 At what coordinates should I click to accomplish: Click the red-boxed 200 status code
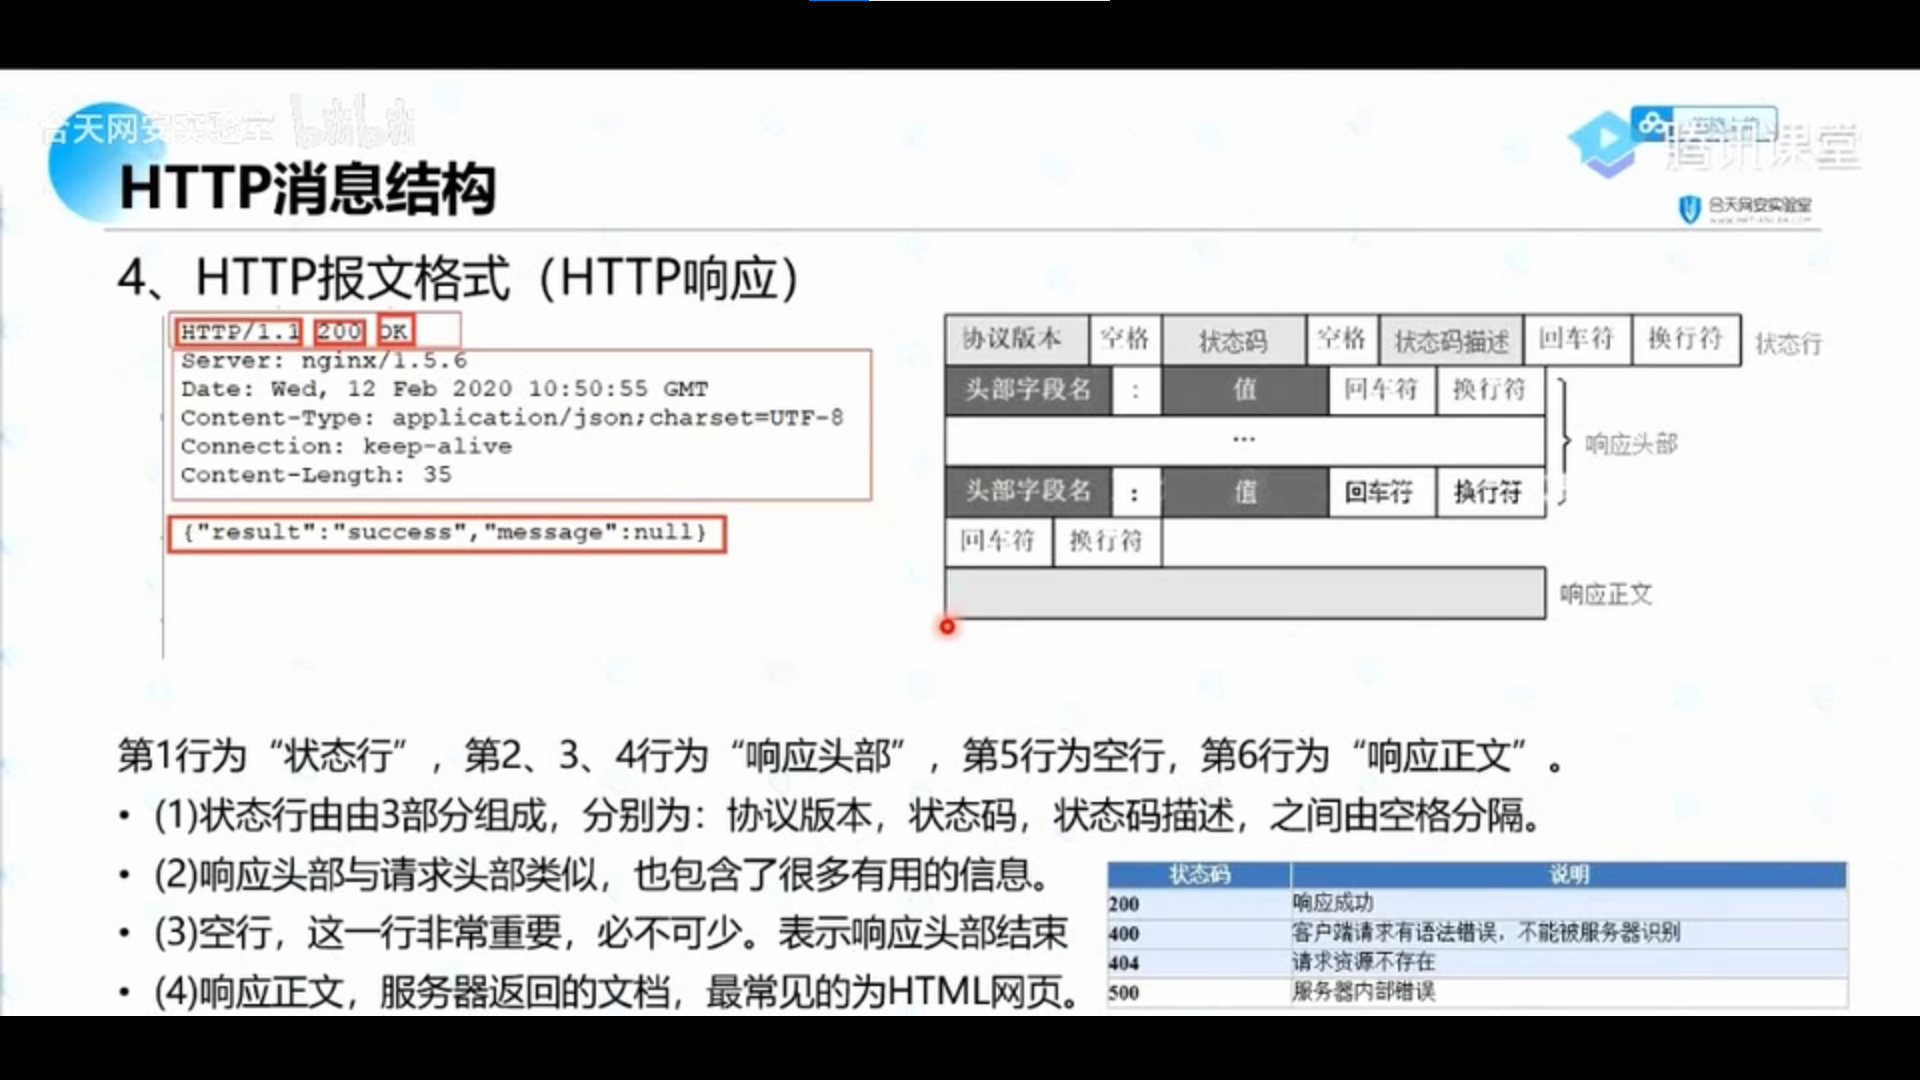[x=340, y=332]
